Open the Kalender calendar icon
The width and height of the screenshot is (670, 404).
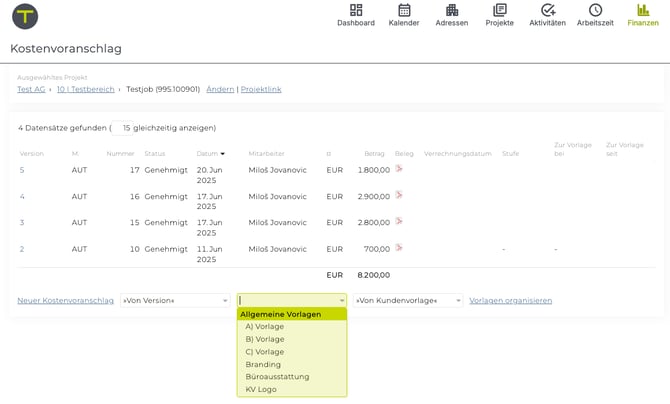pyautogui.click(x=404, y=10)
